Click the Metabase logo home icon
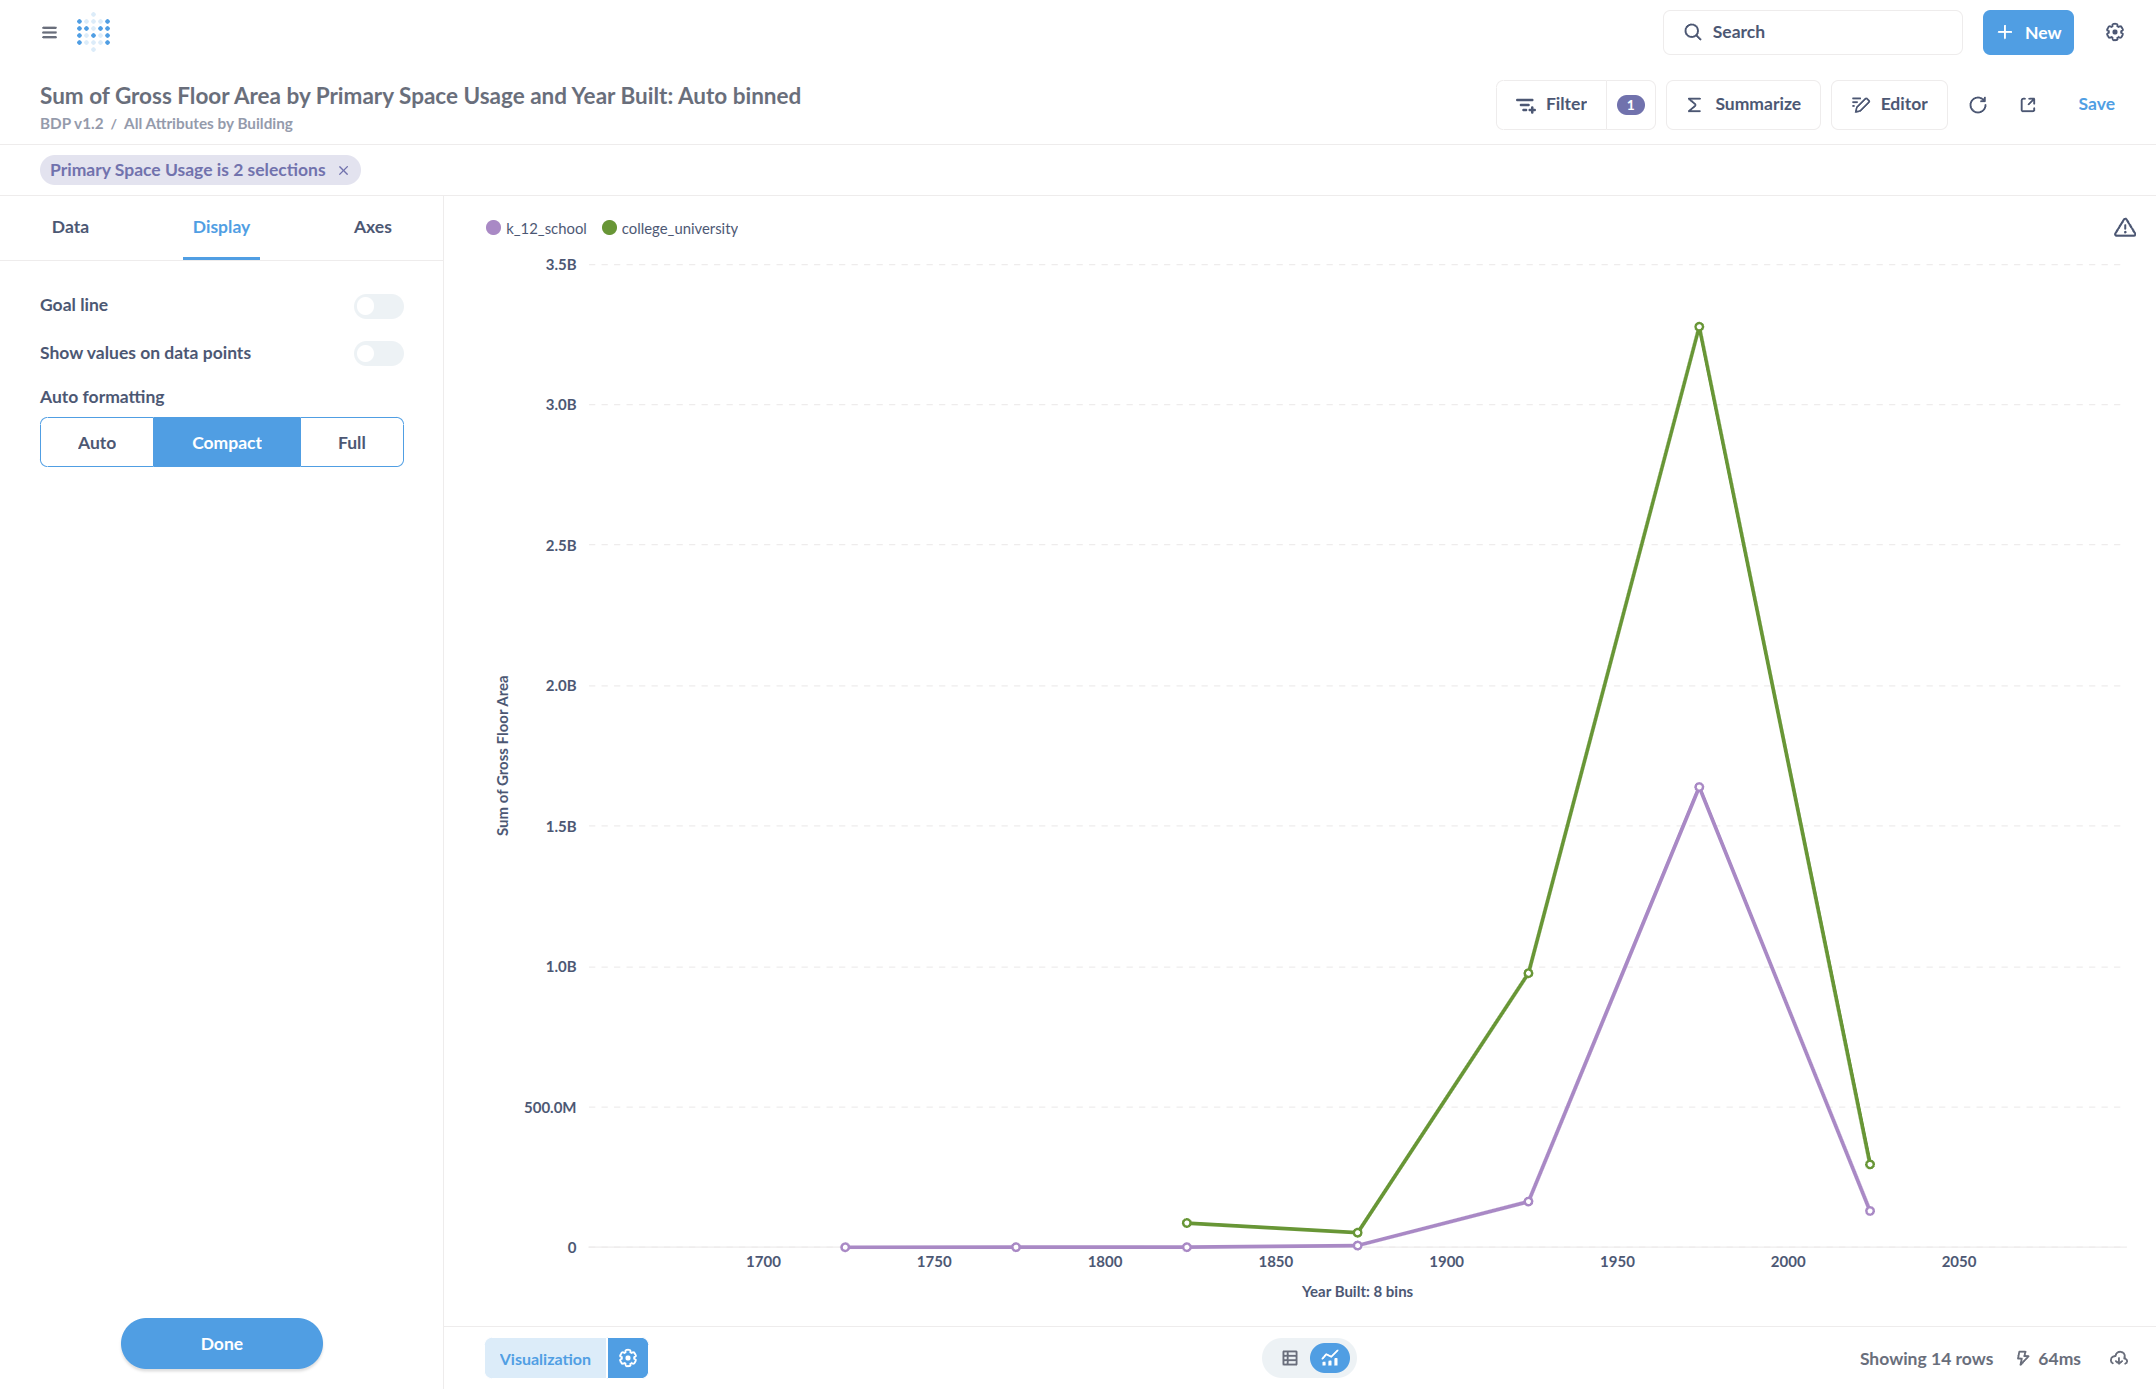Screen dimensions: 2156x1389 (x=93, y=32)
